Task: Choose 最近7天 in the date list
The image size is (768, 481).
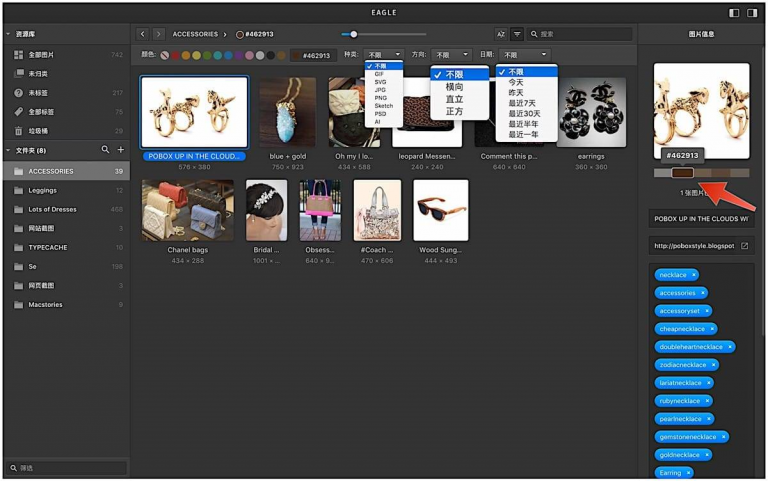Action: click(522, 103)
